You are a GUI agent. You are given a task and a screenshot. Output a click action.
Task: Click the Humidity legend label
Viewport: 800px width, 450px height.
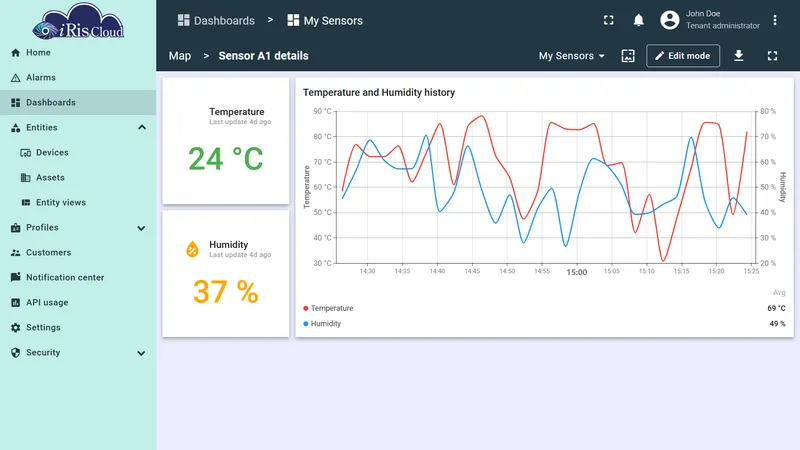(x=326, y=323)
